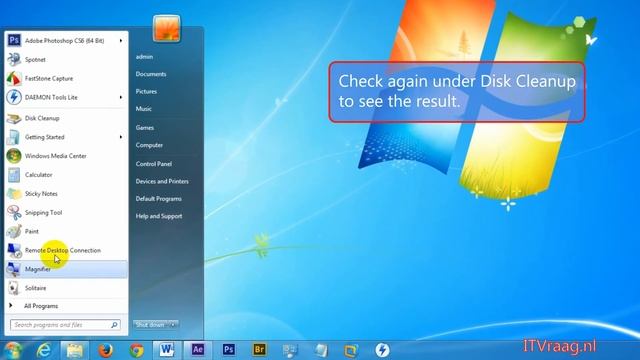Open Music library link
This screenshot has width=640, height=360.
point(144,109)
